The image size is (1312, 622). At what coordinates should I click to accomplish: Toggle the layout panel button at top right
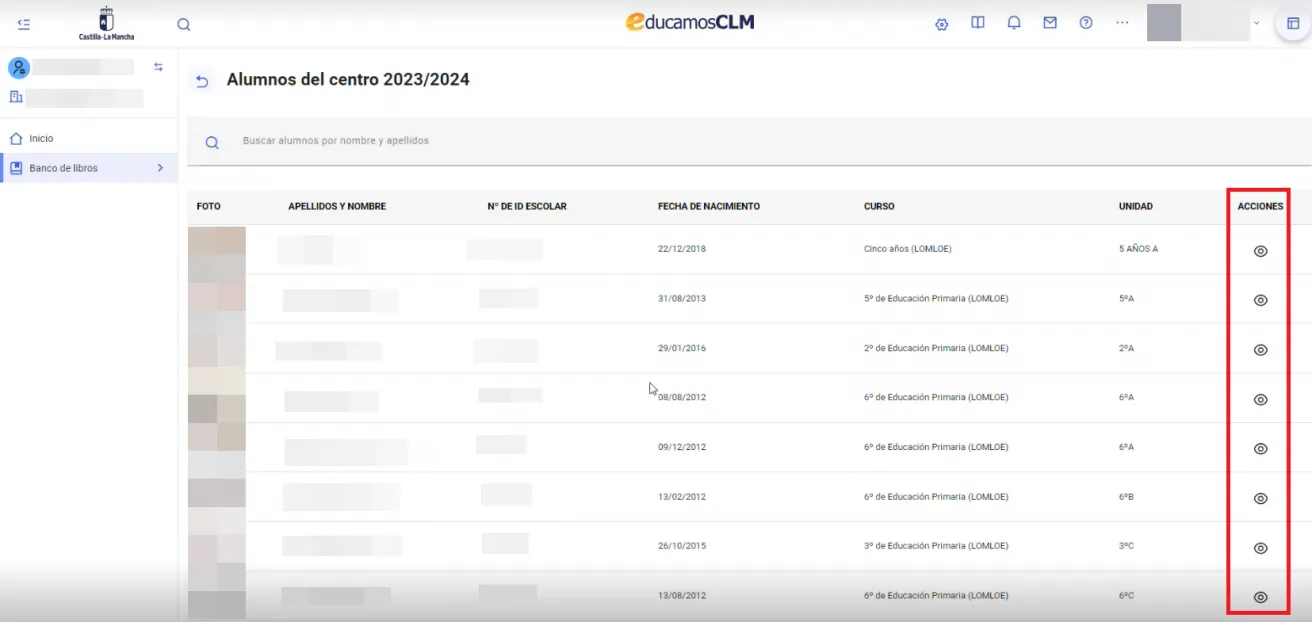1293,23
